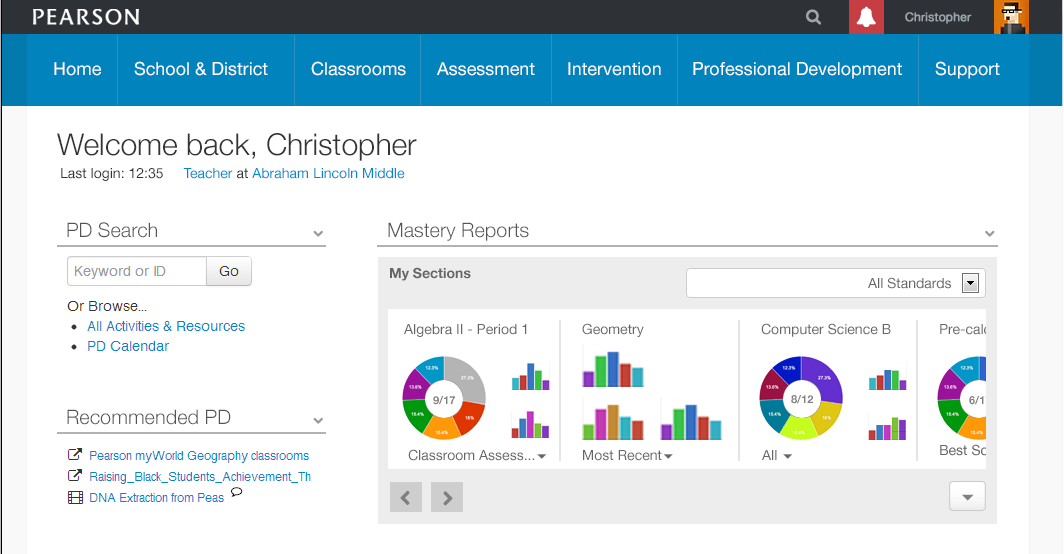Open Intervention menu
The image size is (1064, 554).
pos(614,69)
